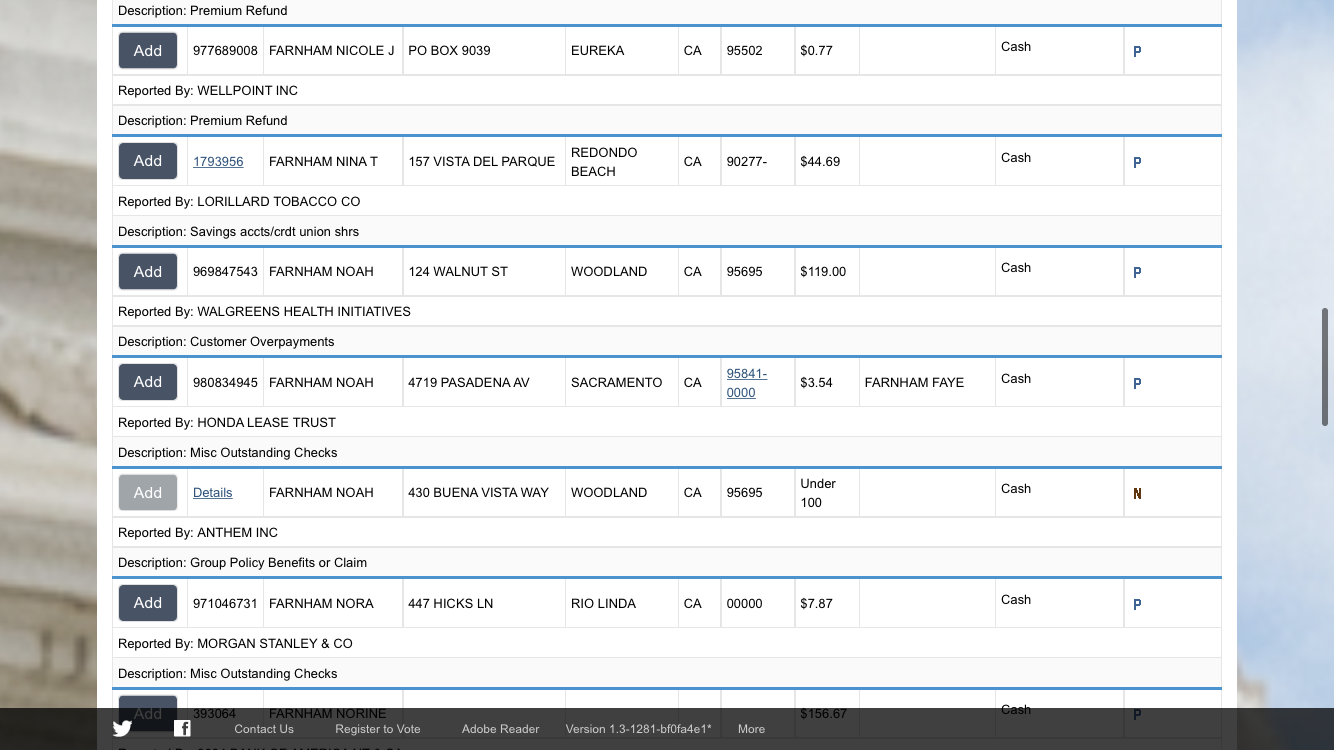Image resolution: width=1334 pixels, height=750 pixels.
Task: Open property ID 1793956 link
Action: click(218, 161)
